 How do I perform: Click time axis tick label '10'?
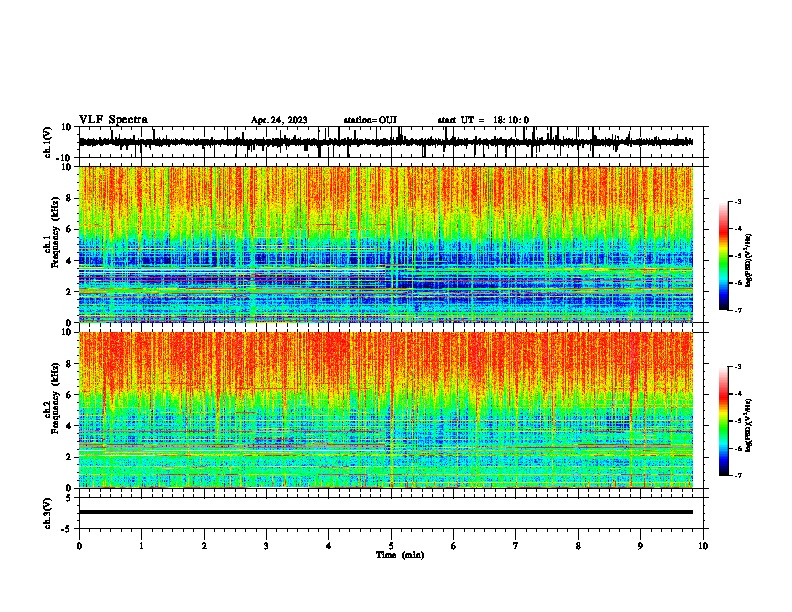pyautogui.click(x=703, y=546)
